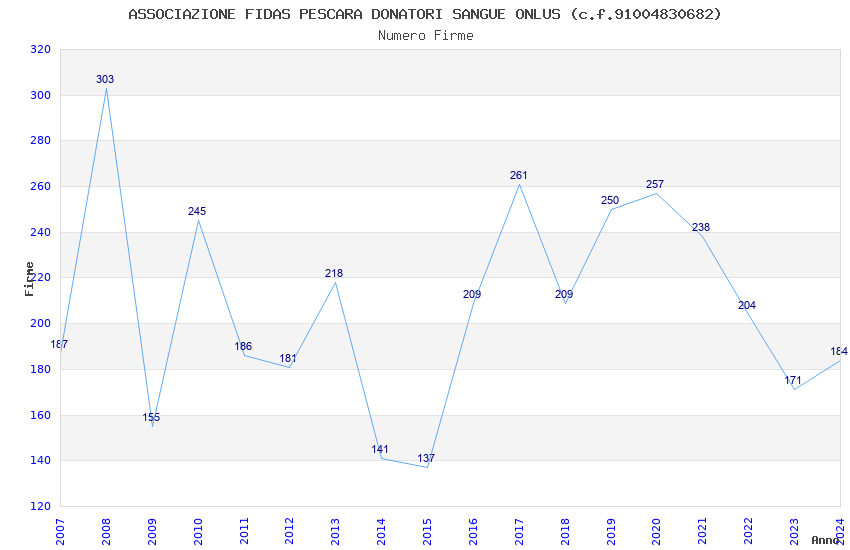
Task: Click the 300 tick on the y-axis
Action: click(x=41, y=95)
